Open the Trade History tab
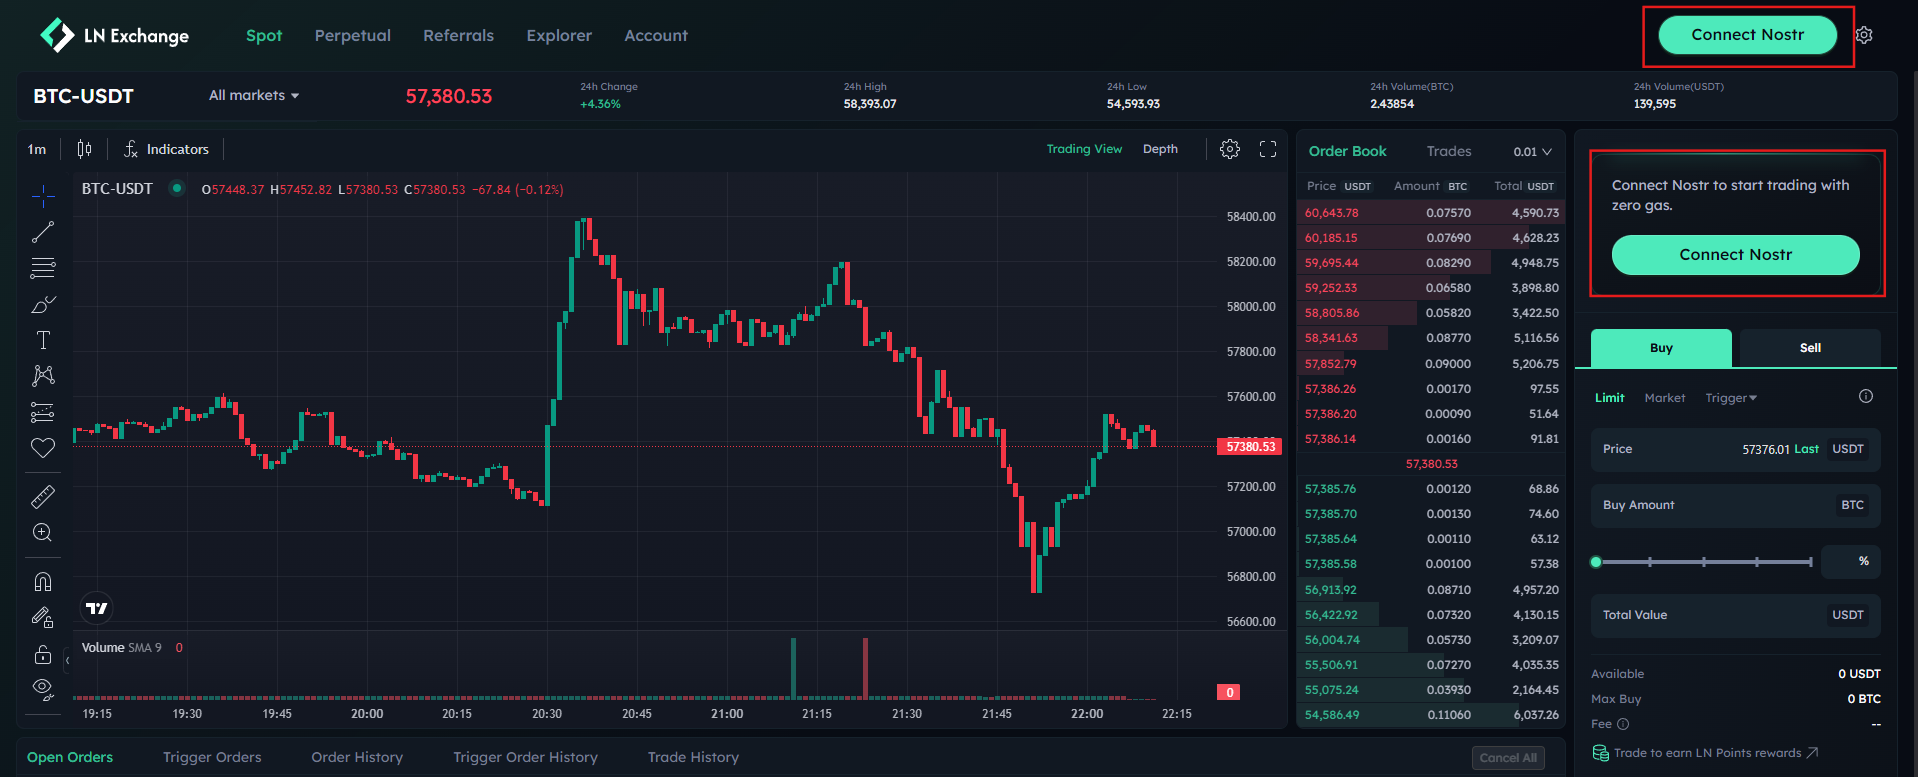The height and width of the screenshot is (777, 1918). click(x=694, y=757)
